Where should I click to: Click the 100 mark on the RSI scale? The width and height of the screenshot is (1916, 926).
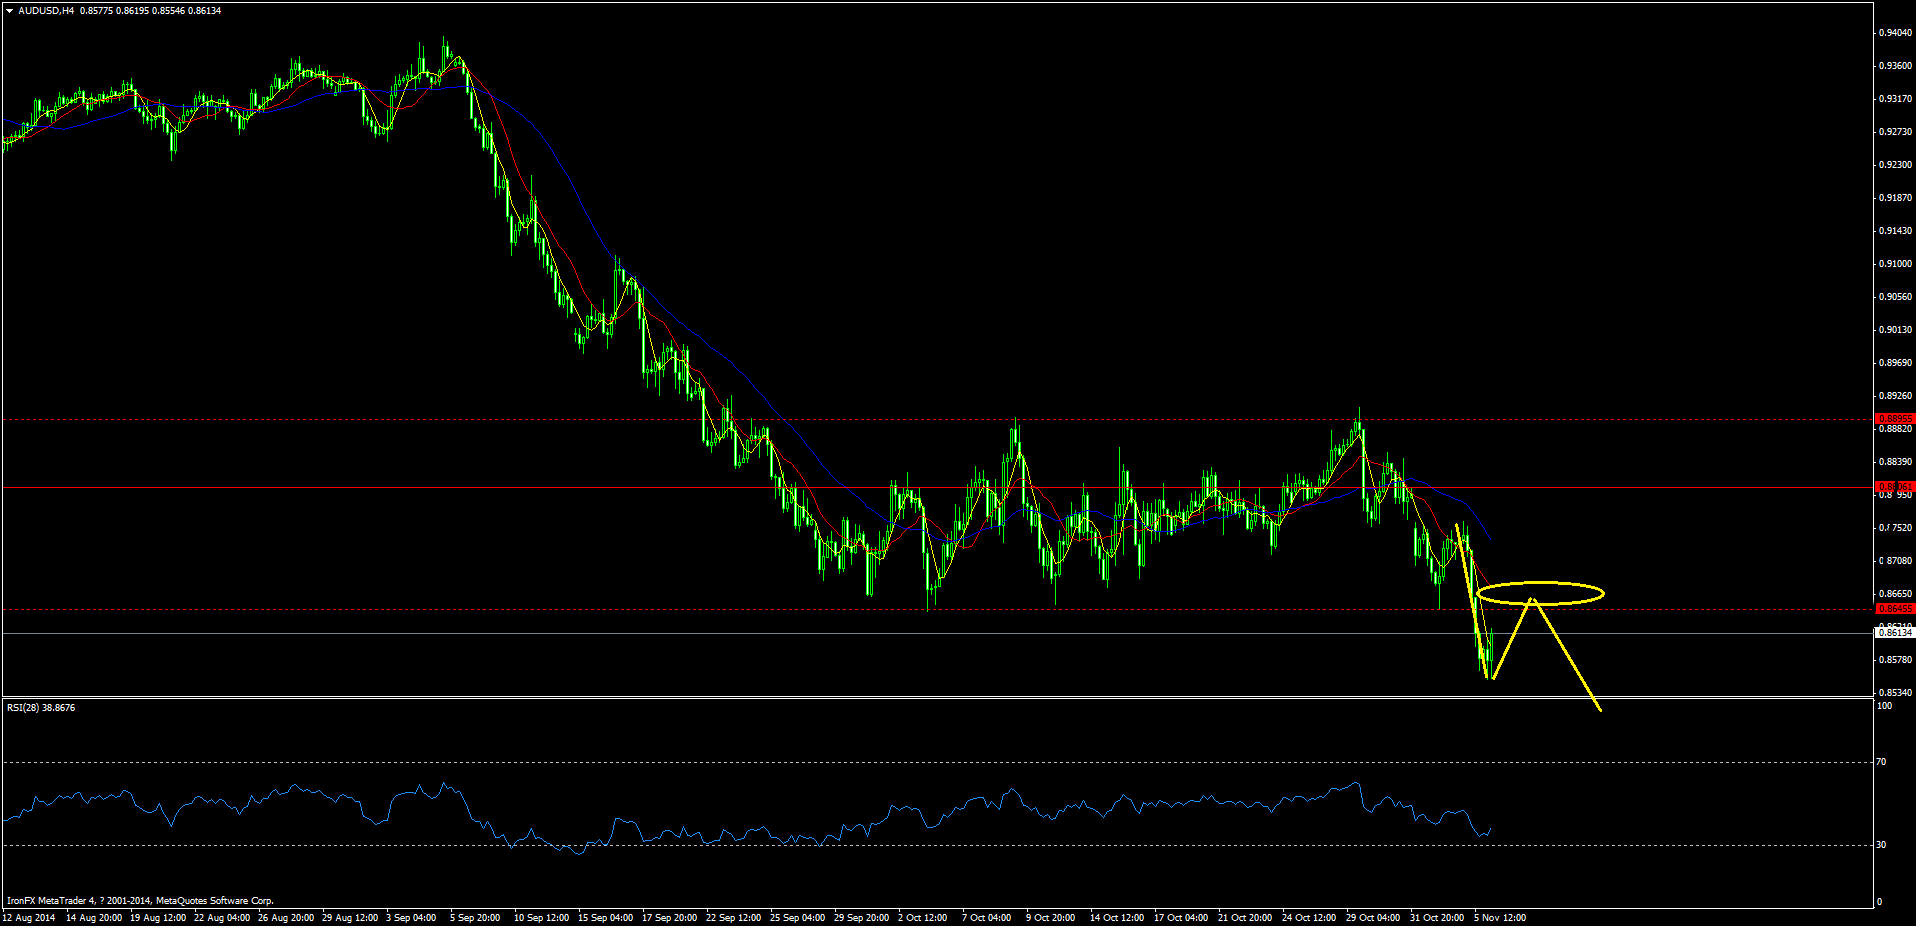coord(1885,706)
